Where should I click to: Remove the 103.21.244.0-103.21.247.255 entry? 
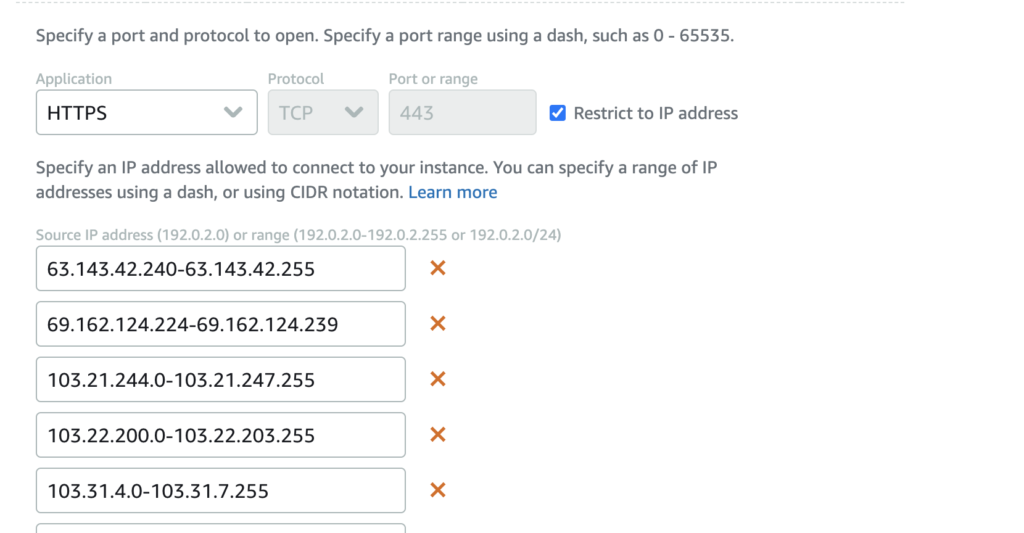pyautogui.click(x=438, y=379)
